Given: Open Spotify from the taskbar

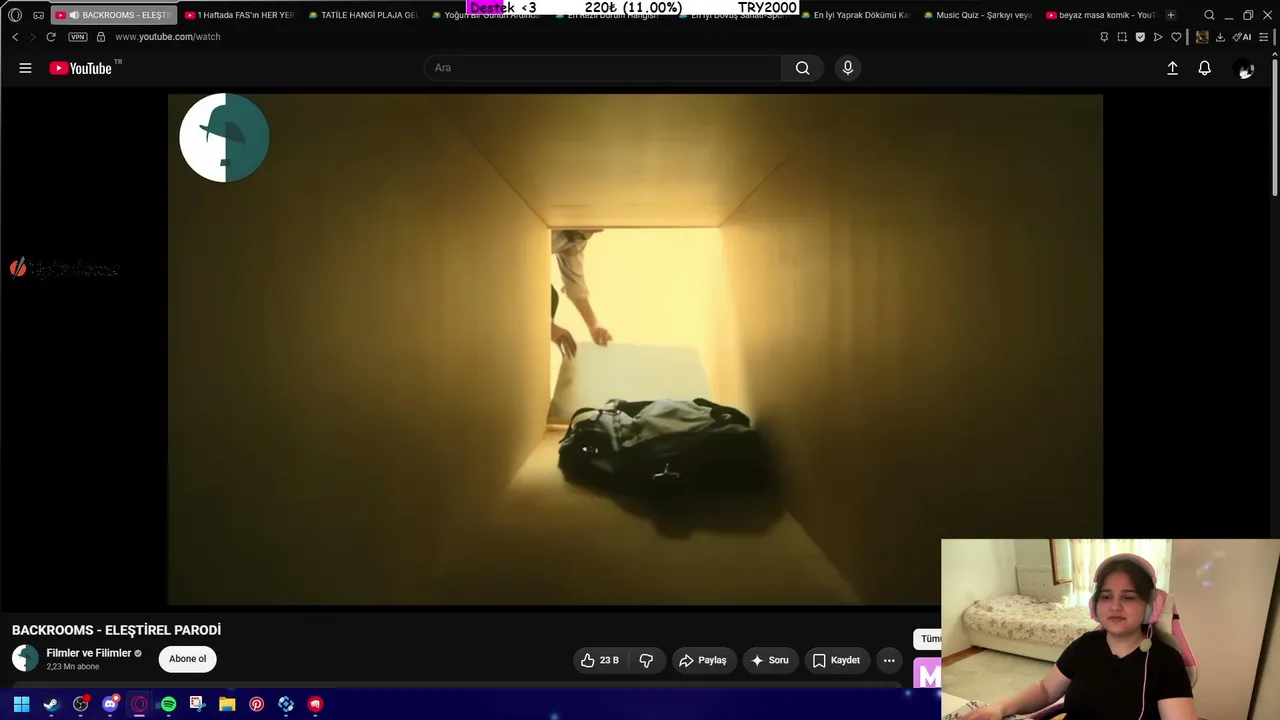Looking at the screenshot, I should point(168,704).
